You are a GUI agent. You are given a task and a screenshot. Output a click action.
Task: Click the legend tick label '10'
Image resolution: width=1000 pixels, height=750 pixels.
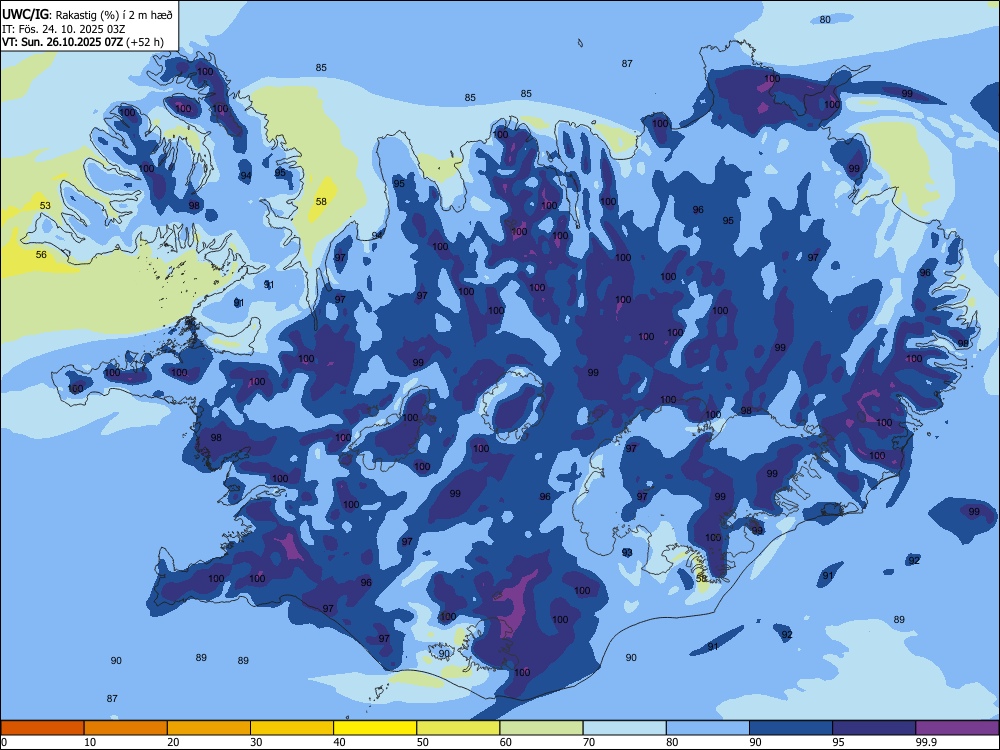point(90,742)
